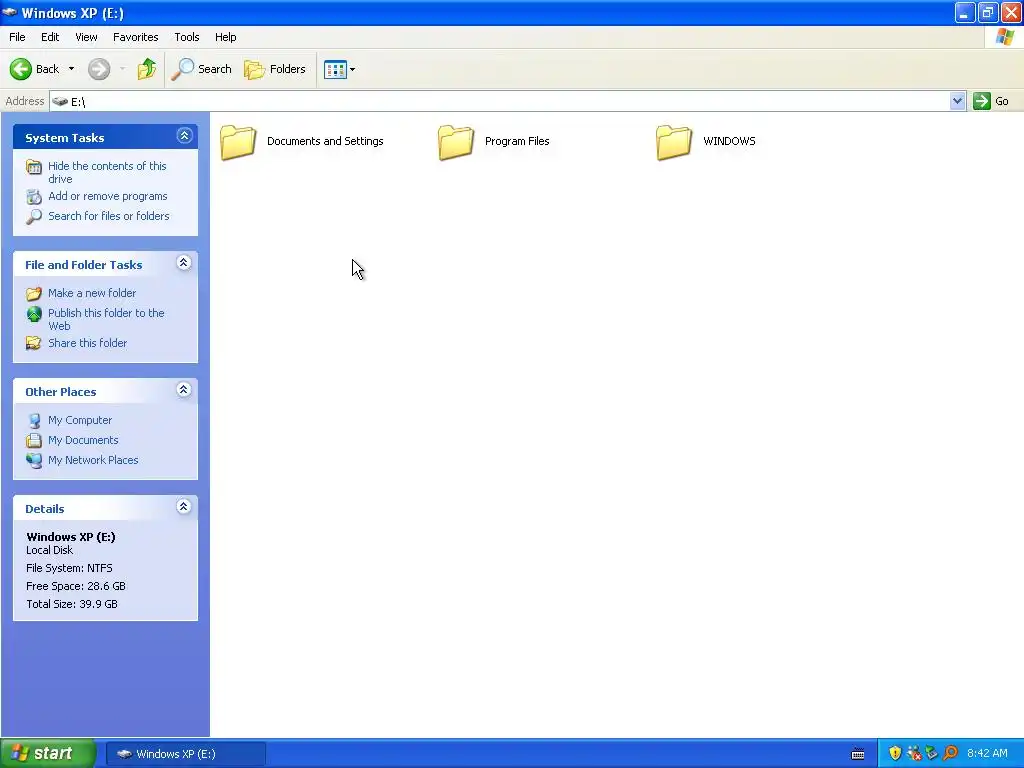Click the magnifier tray icon
The image size is (1024, 768).
pos(950,754)
